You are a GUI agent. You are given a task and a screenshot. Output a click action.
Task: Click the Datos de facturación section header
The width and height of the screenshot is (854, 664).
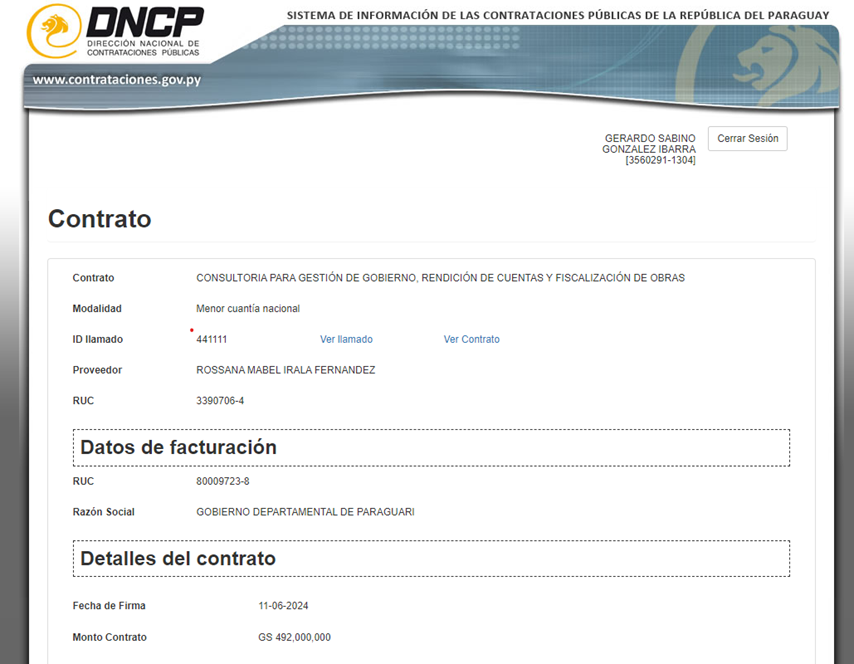tap(178, 448)
